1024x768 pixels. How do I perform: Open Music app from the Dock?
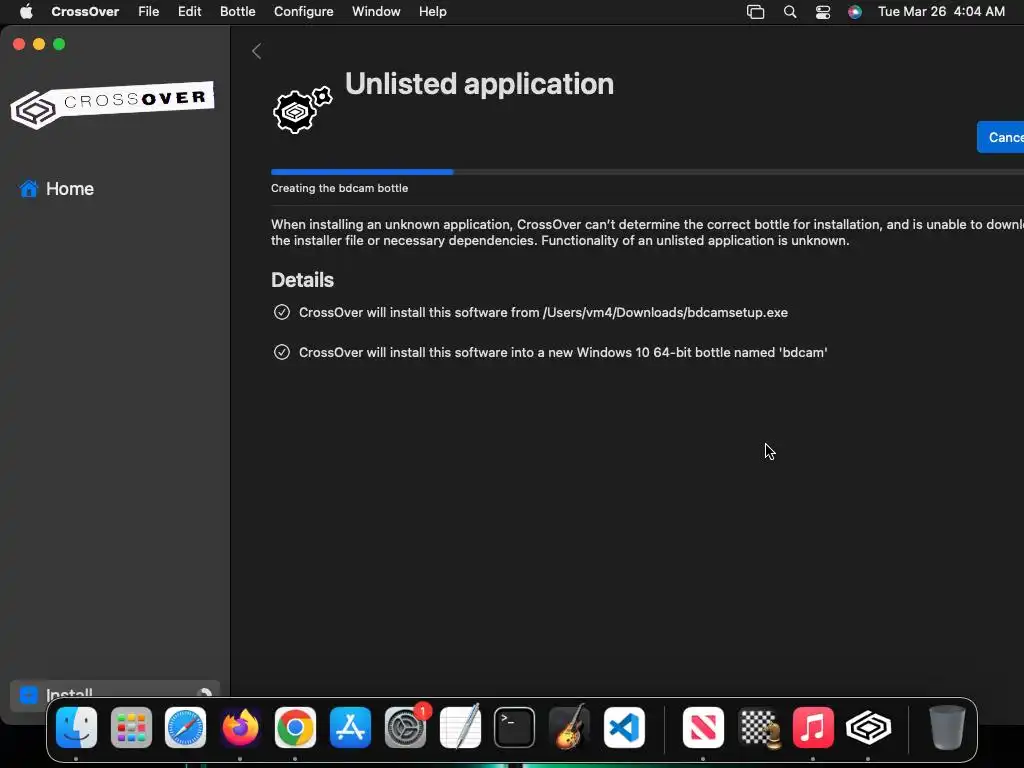tap(813, 727)
